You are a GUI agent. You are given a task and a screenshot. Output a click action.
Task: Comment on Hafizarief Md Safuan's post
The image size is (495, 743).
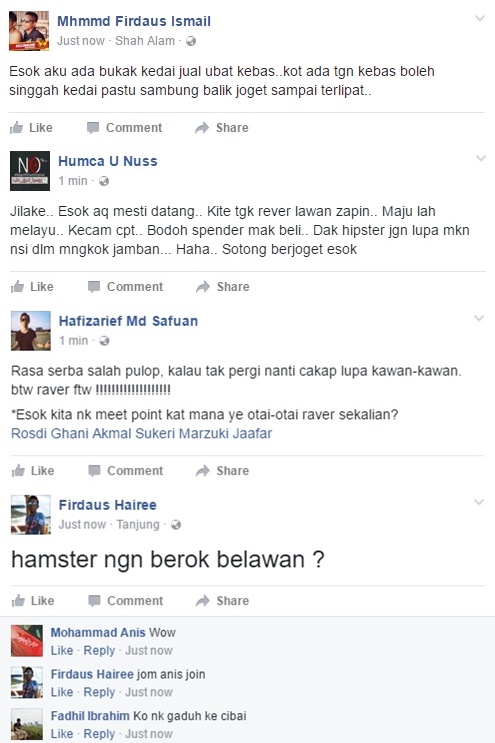[x=126, y=471]
